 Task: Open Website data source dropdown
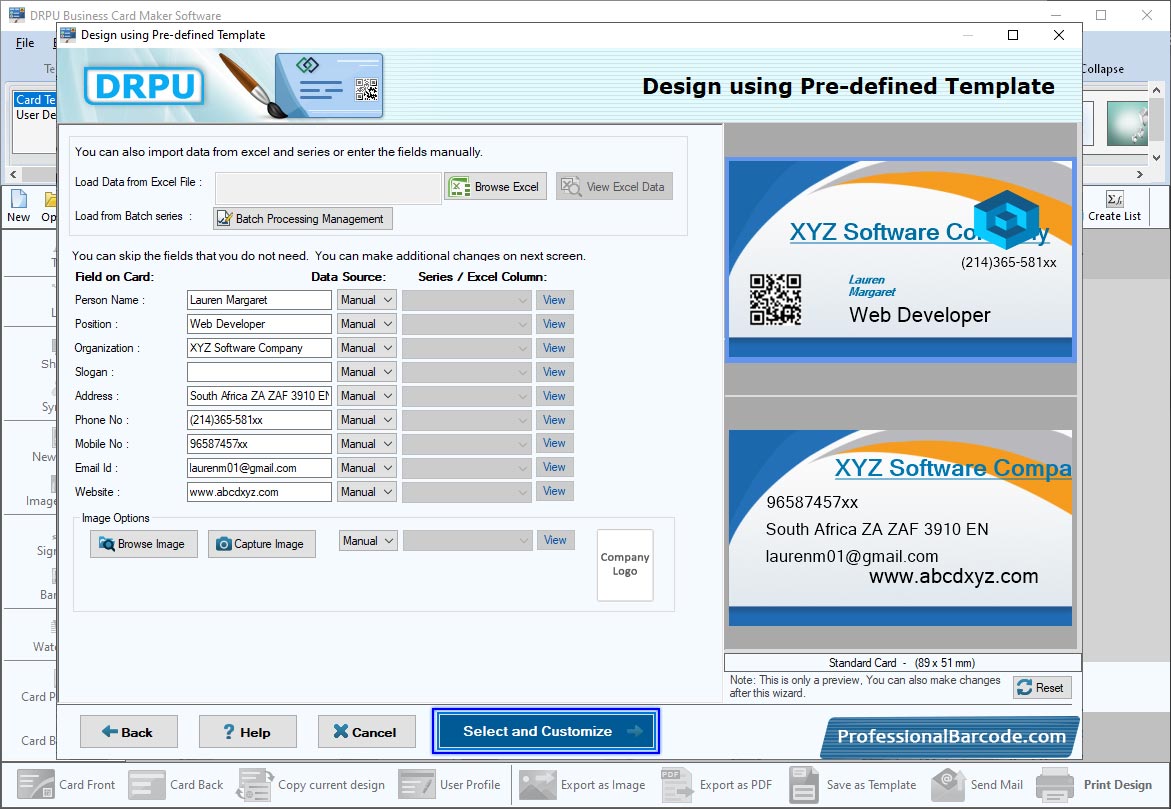[x=367, y=492]
